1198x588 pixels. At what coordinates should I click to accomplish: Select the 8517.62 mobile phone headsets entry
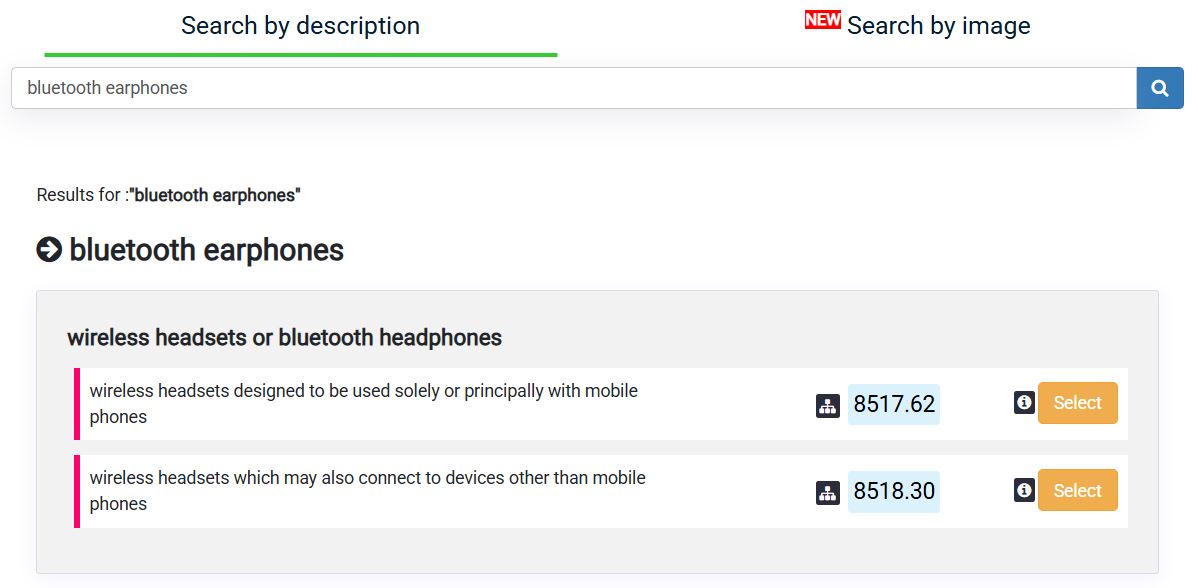pos(1077,402)
